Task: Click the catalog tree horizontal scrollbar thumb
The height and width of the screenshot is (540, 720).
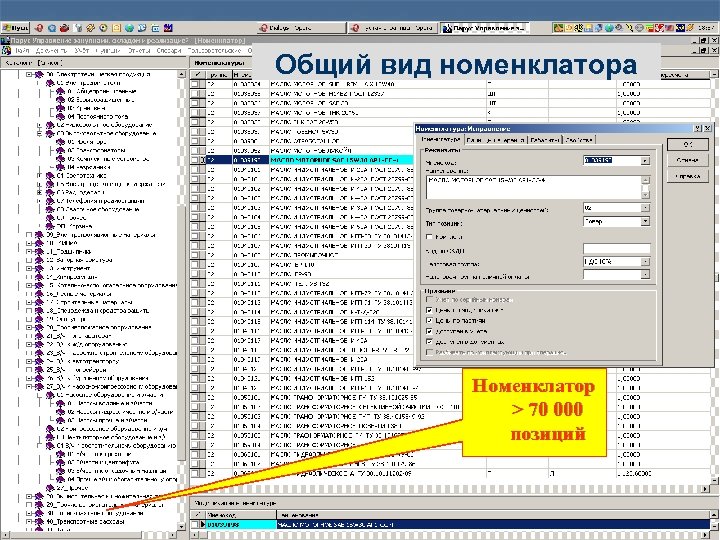Action: coord(77,535)
